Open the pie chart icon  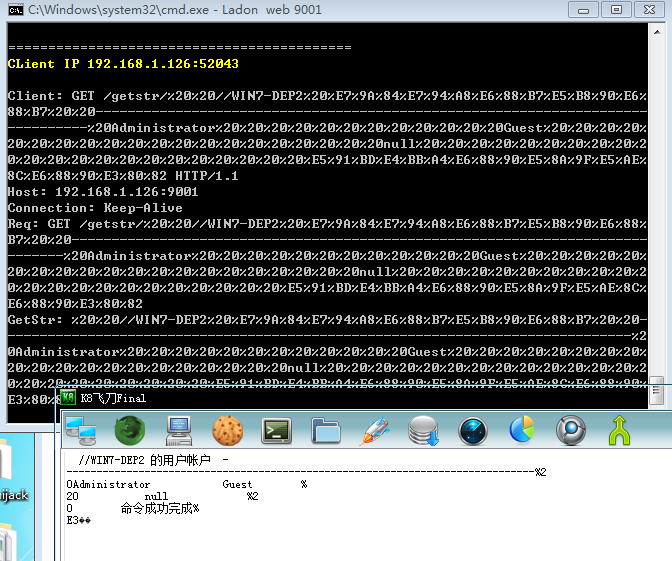click(x=522, y=430)
